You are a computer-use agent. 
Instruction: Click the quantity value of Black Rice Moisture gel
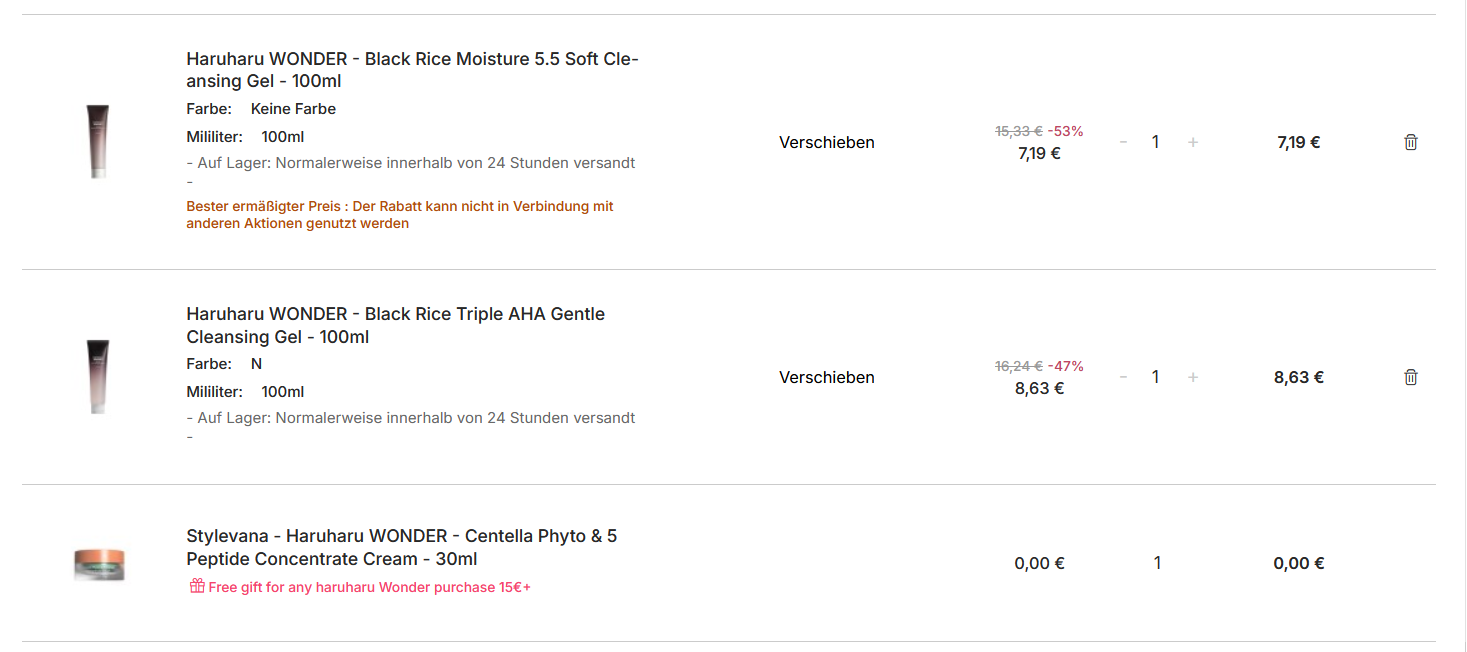tap(1155, 142)
